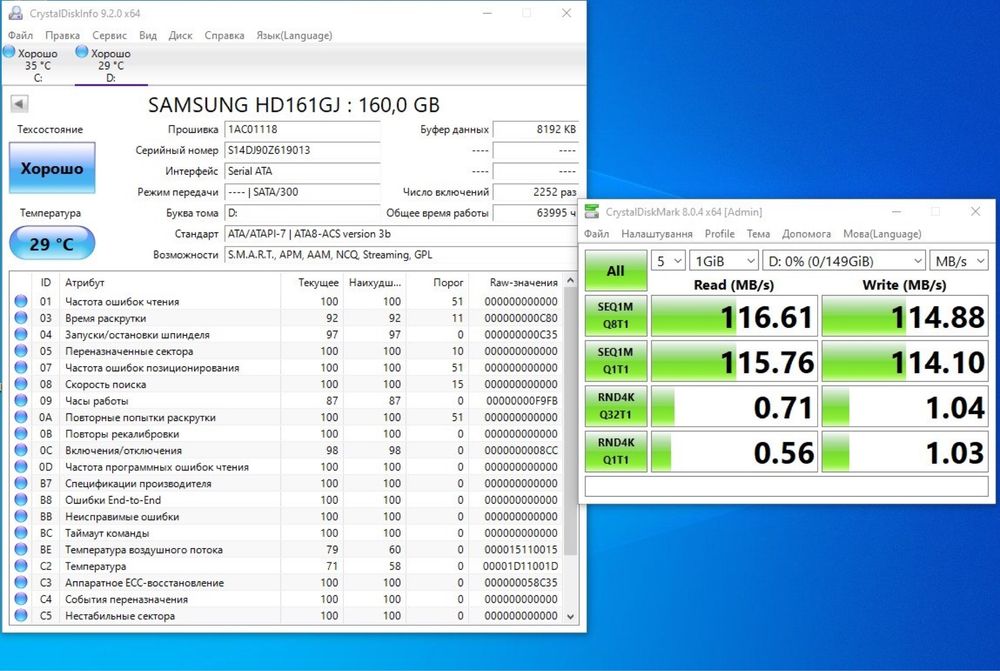
Task: Open the D: 0% drive selection dropdown
Action: pos(844,261)
